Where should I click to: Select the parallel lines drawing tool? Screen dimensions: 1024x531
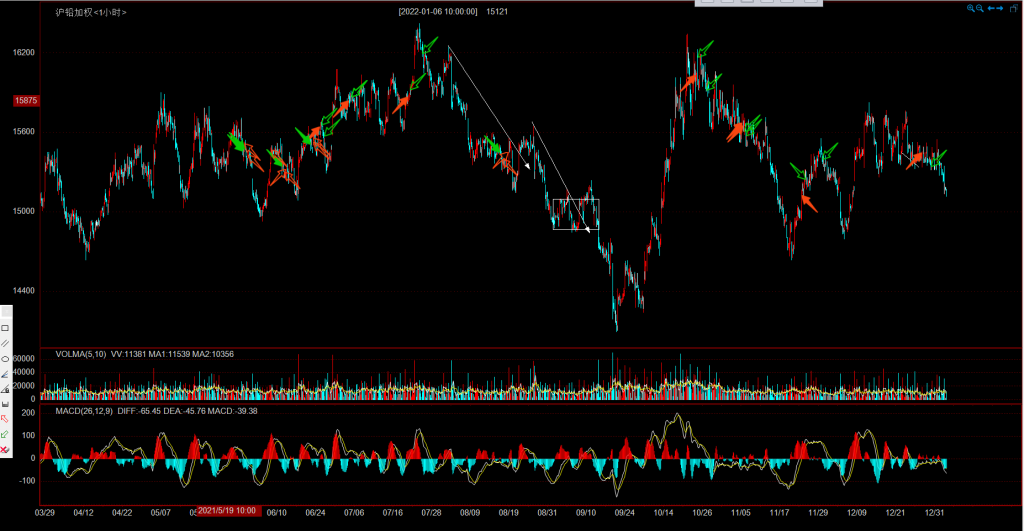click(5, 343)
